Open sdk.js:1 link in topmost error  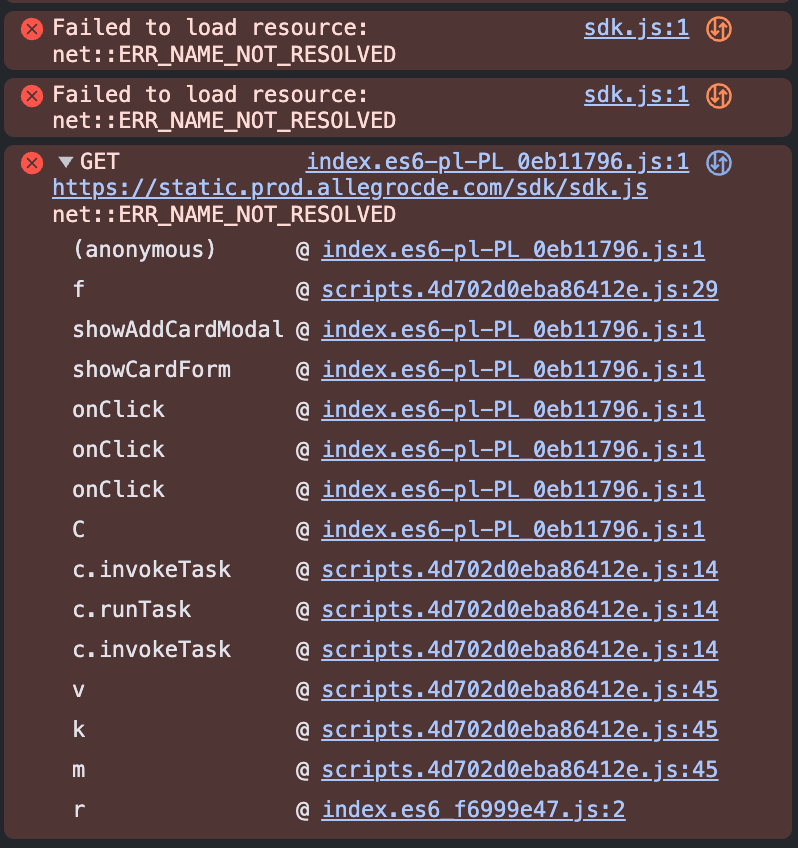coord(636,28)
